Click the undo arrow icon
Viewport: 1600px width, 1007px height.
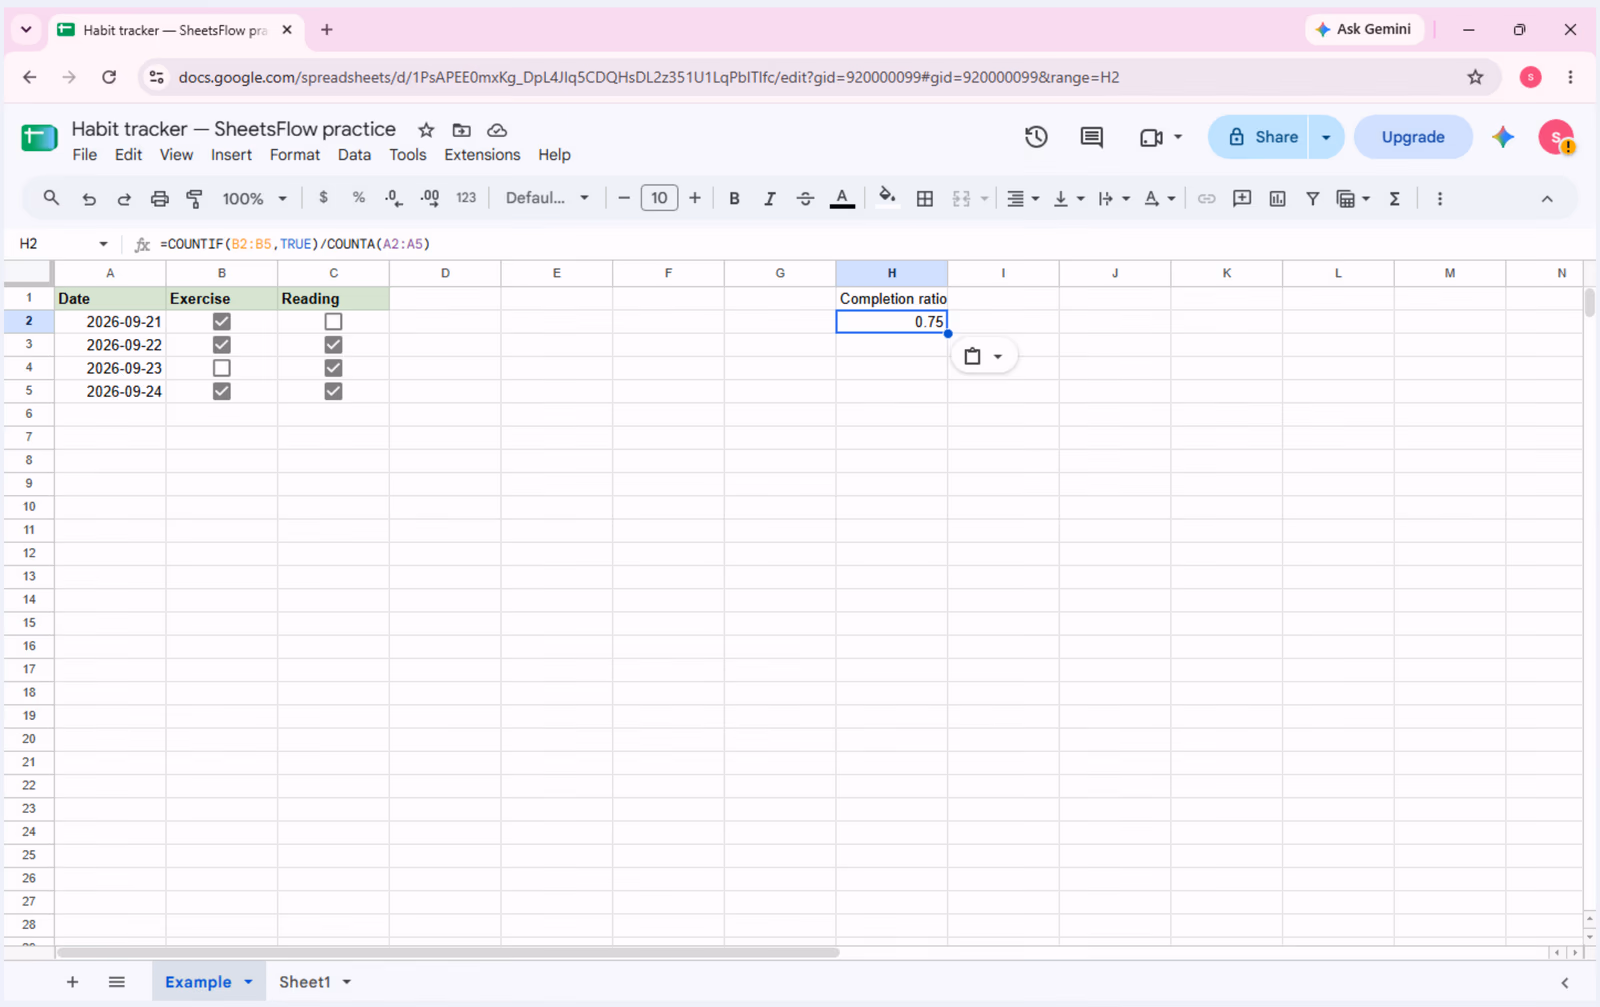[x=89, y=199]
